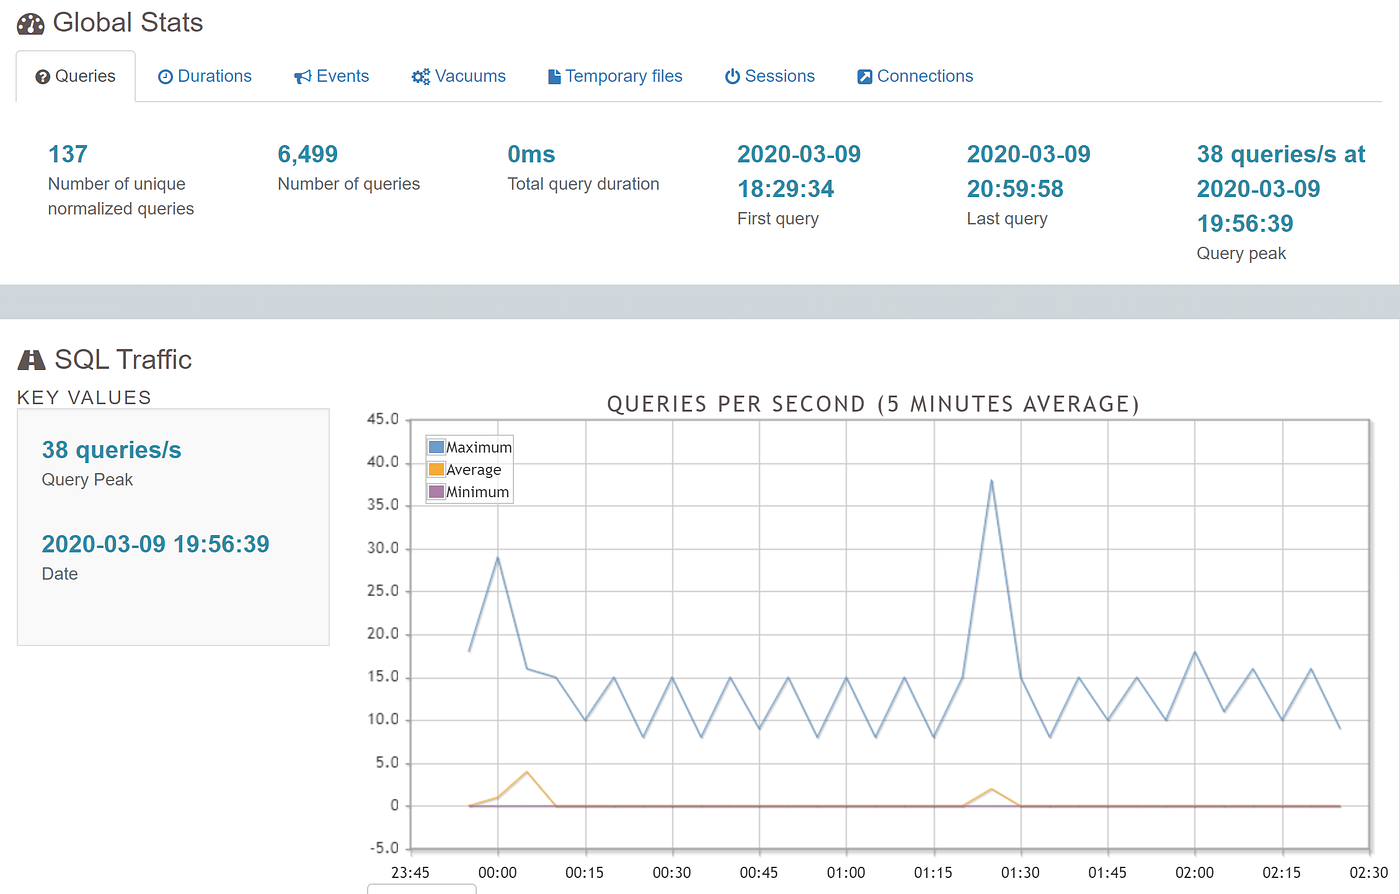This screenshot has height=894, width=1400.
Task: Click the 137 unique normalized queries value
Action: point(68,154)
